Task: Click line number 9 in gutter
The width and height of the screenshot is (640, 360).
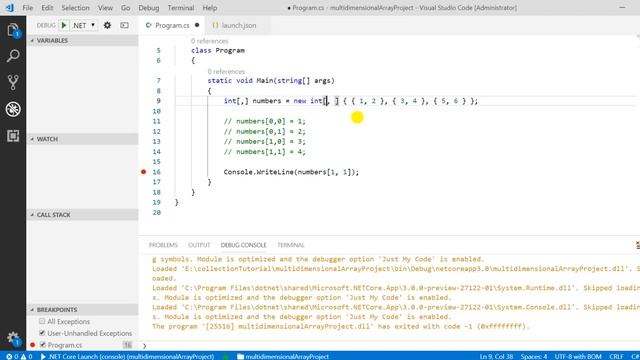Action: pyautogui.click(x=158, y=101)
